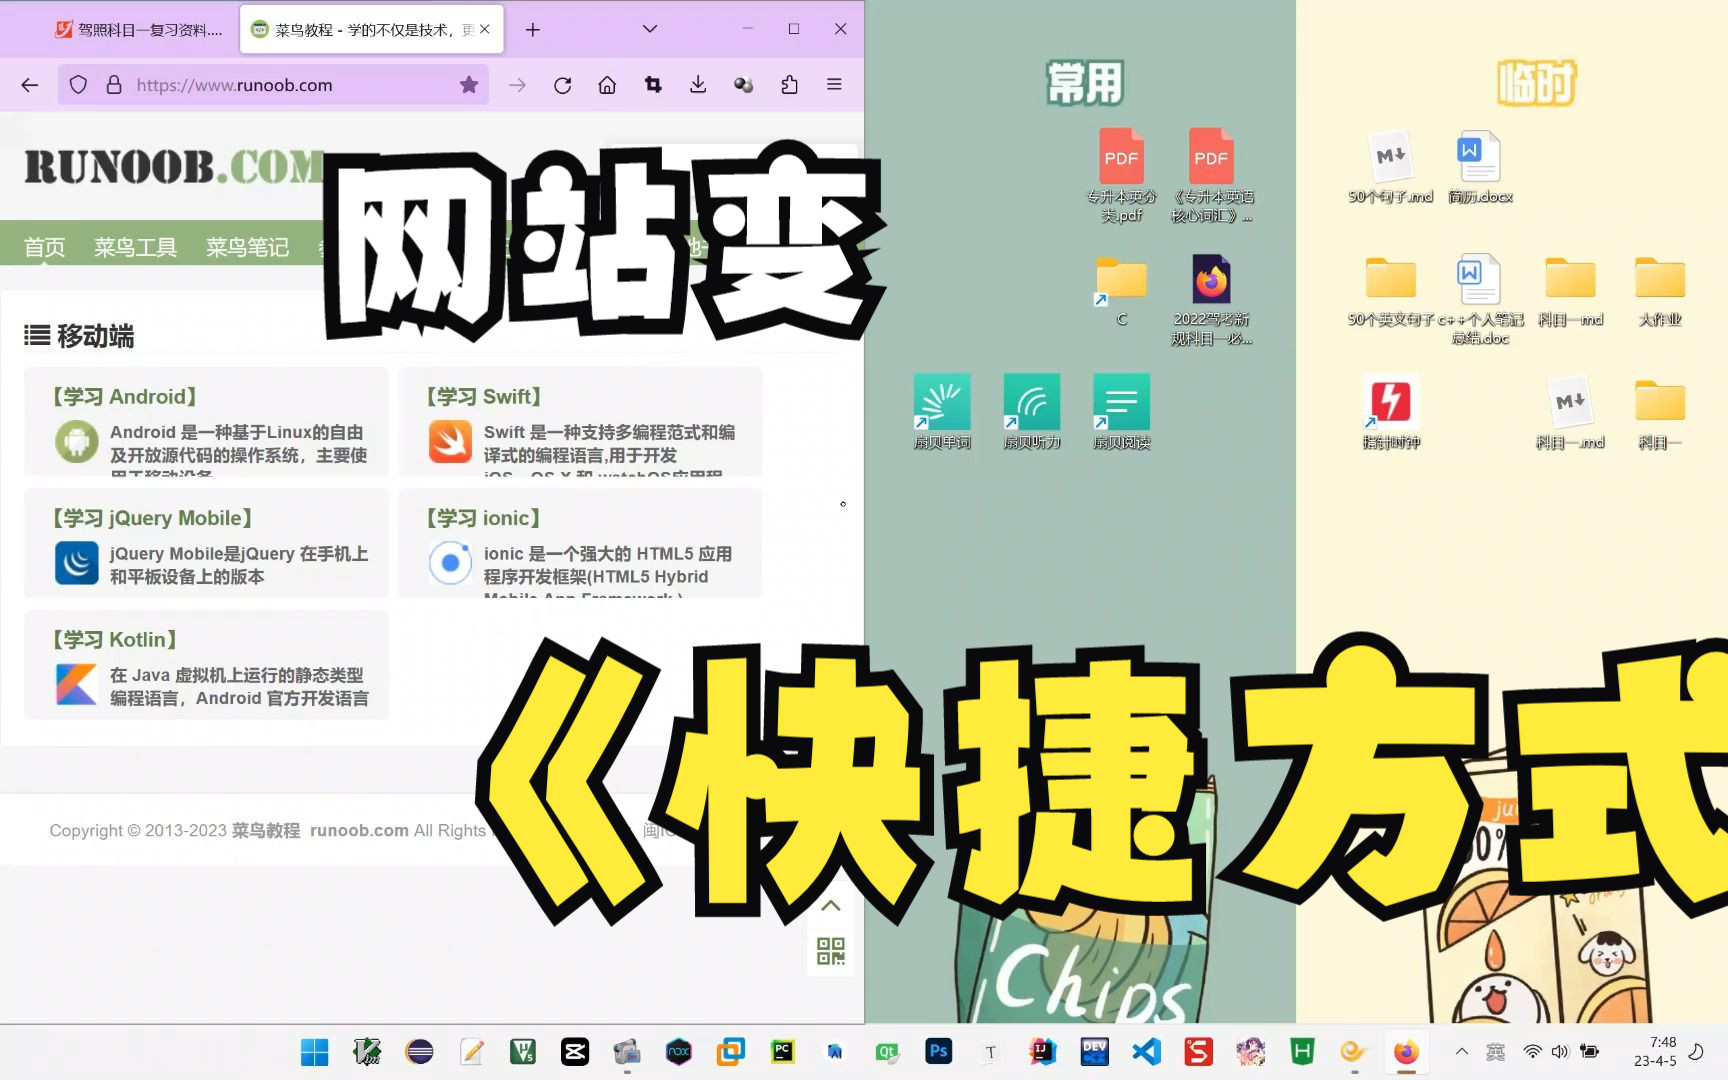Screen dimensions: 1728x1080
Task: Launch the 扇贝单词 desktop shortcut
Action: pos(942,411)
